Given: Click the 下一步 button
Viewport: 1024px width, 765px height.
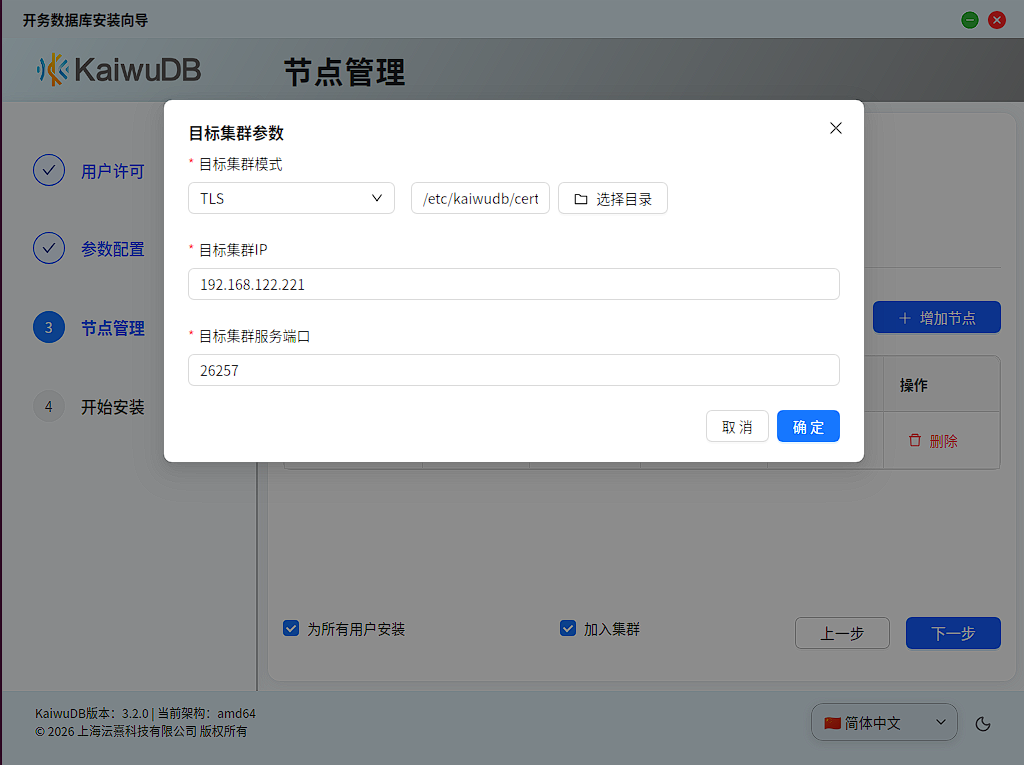Looking at the screenshot, I should click(x=953, y=633).
